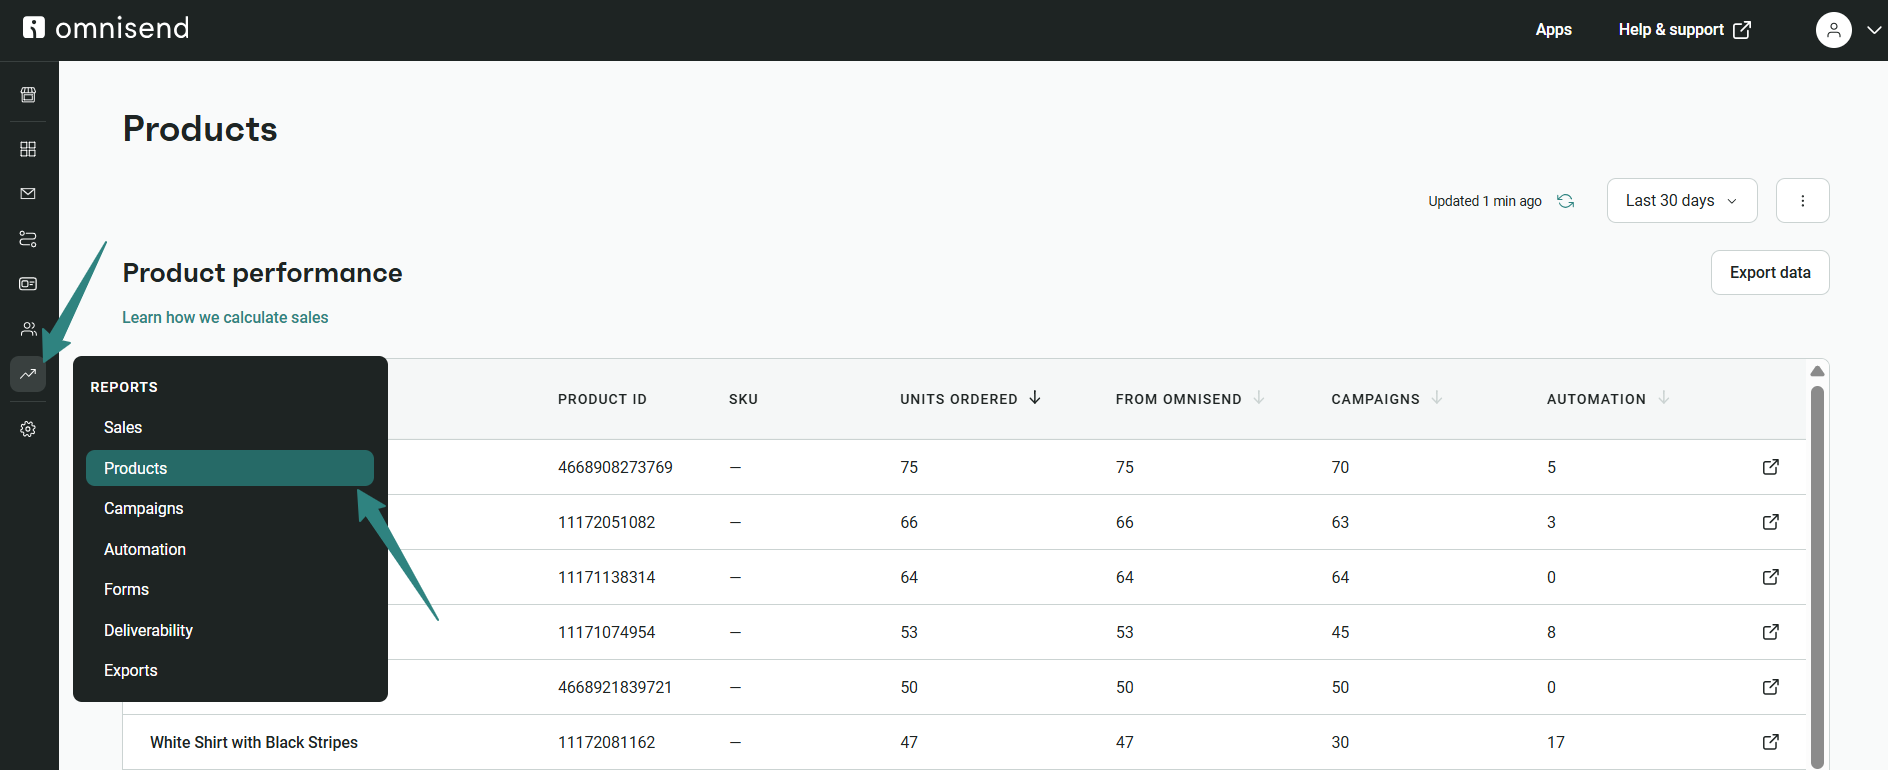
Task: Click the store icon in the sidebar
Action: click(28, 95)
